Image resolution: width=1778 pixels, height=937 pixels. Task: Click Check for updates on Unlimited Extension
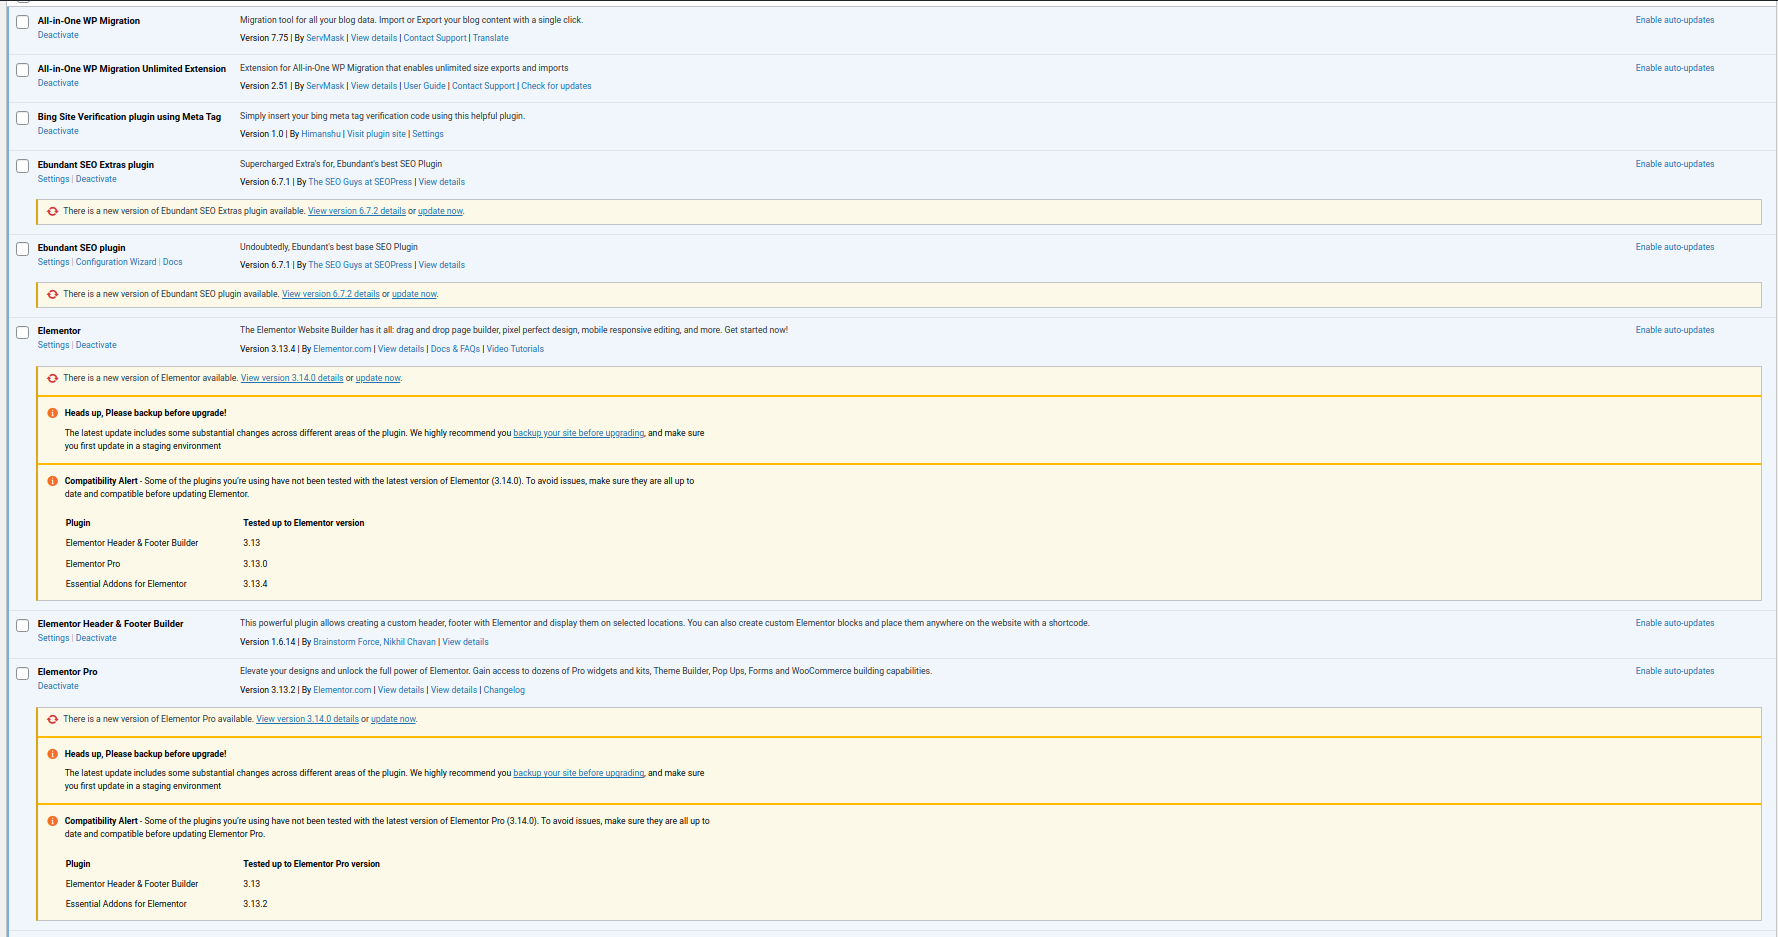(556, 86)
